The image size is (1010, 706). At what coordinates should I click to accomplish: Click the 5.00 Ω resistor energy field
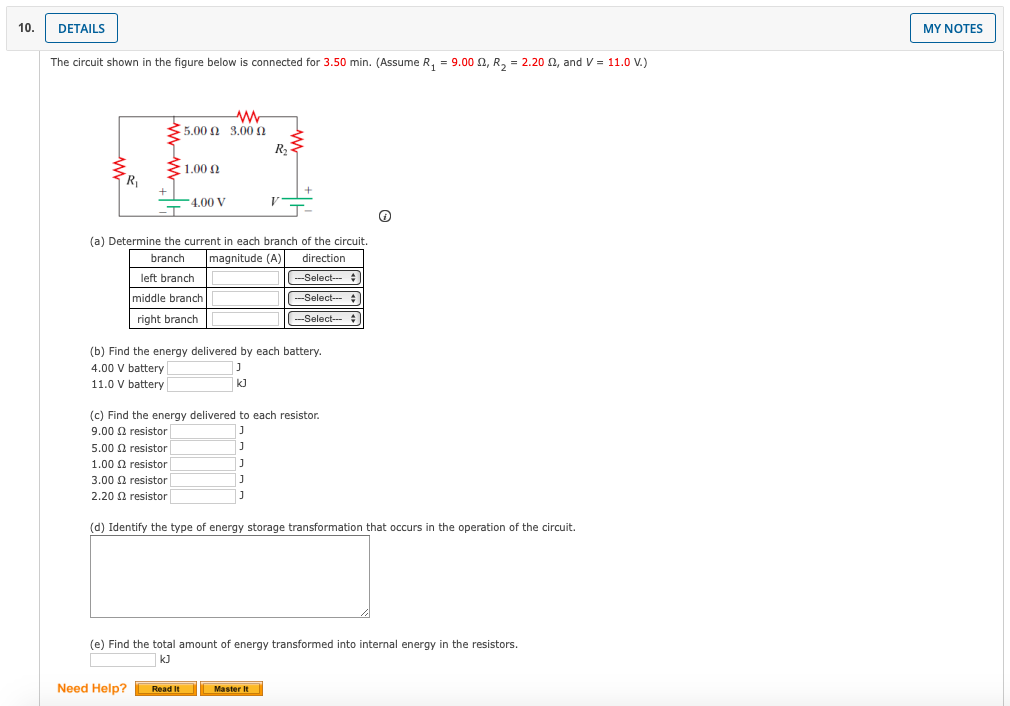click(x=203, y=448)
